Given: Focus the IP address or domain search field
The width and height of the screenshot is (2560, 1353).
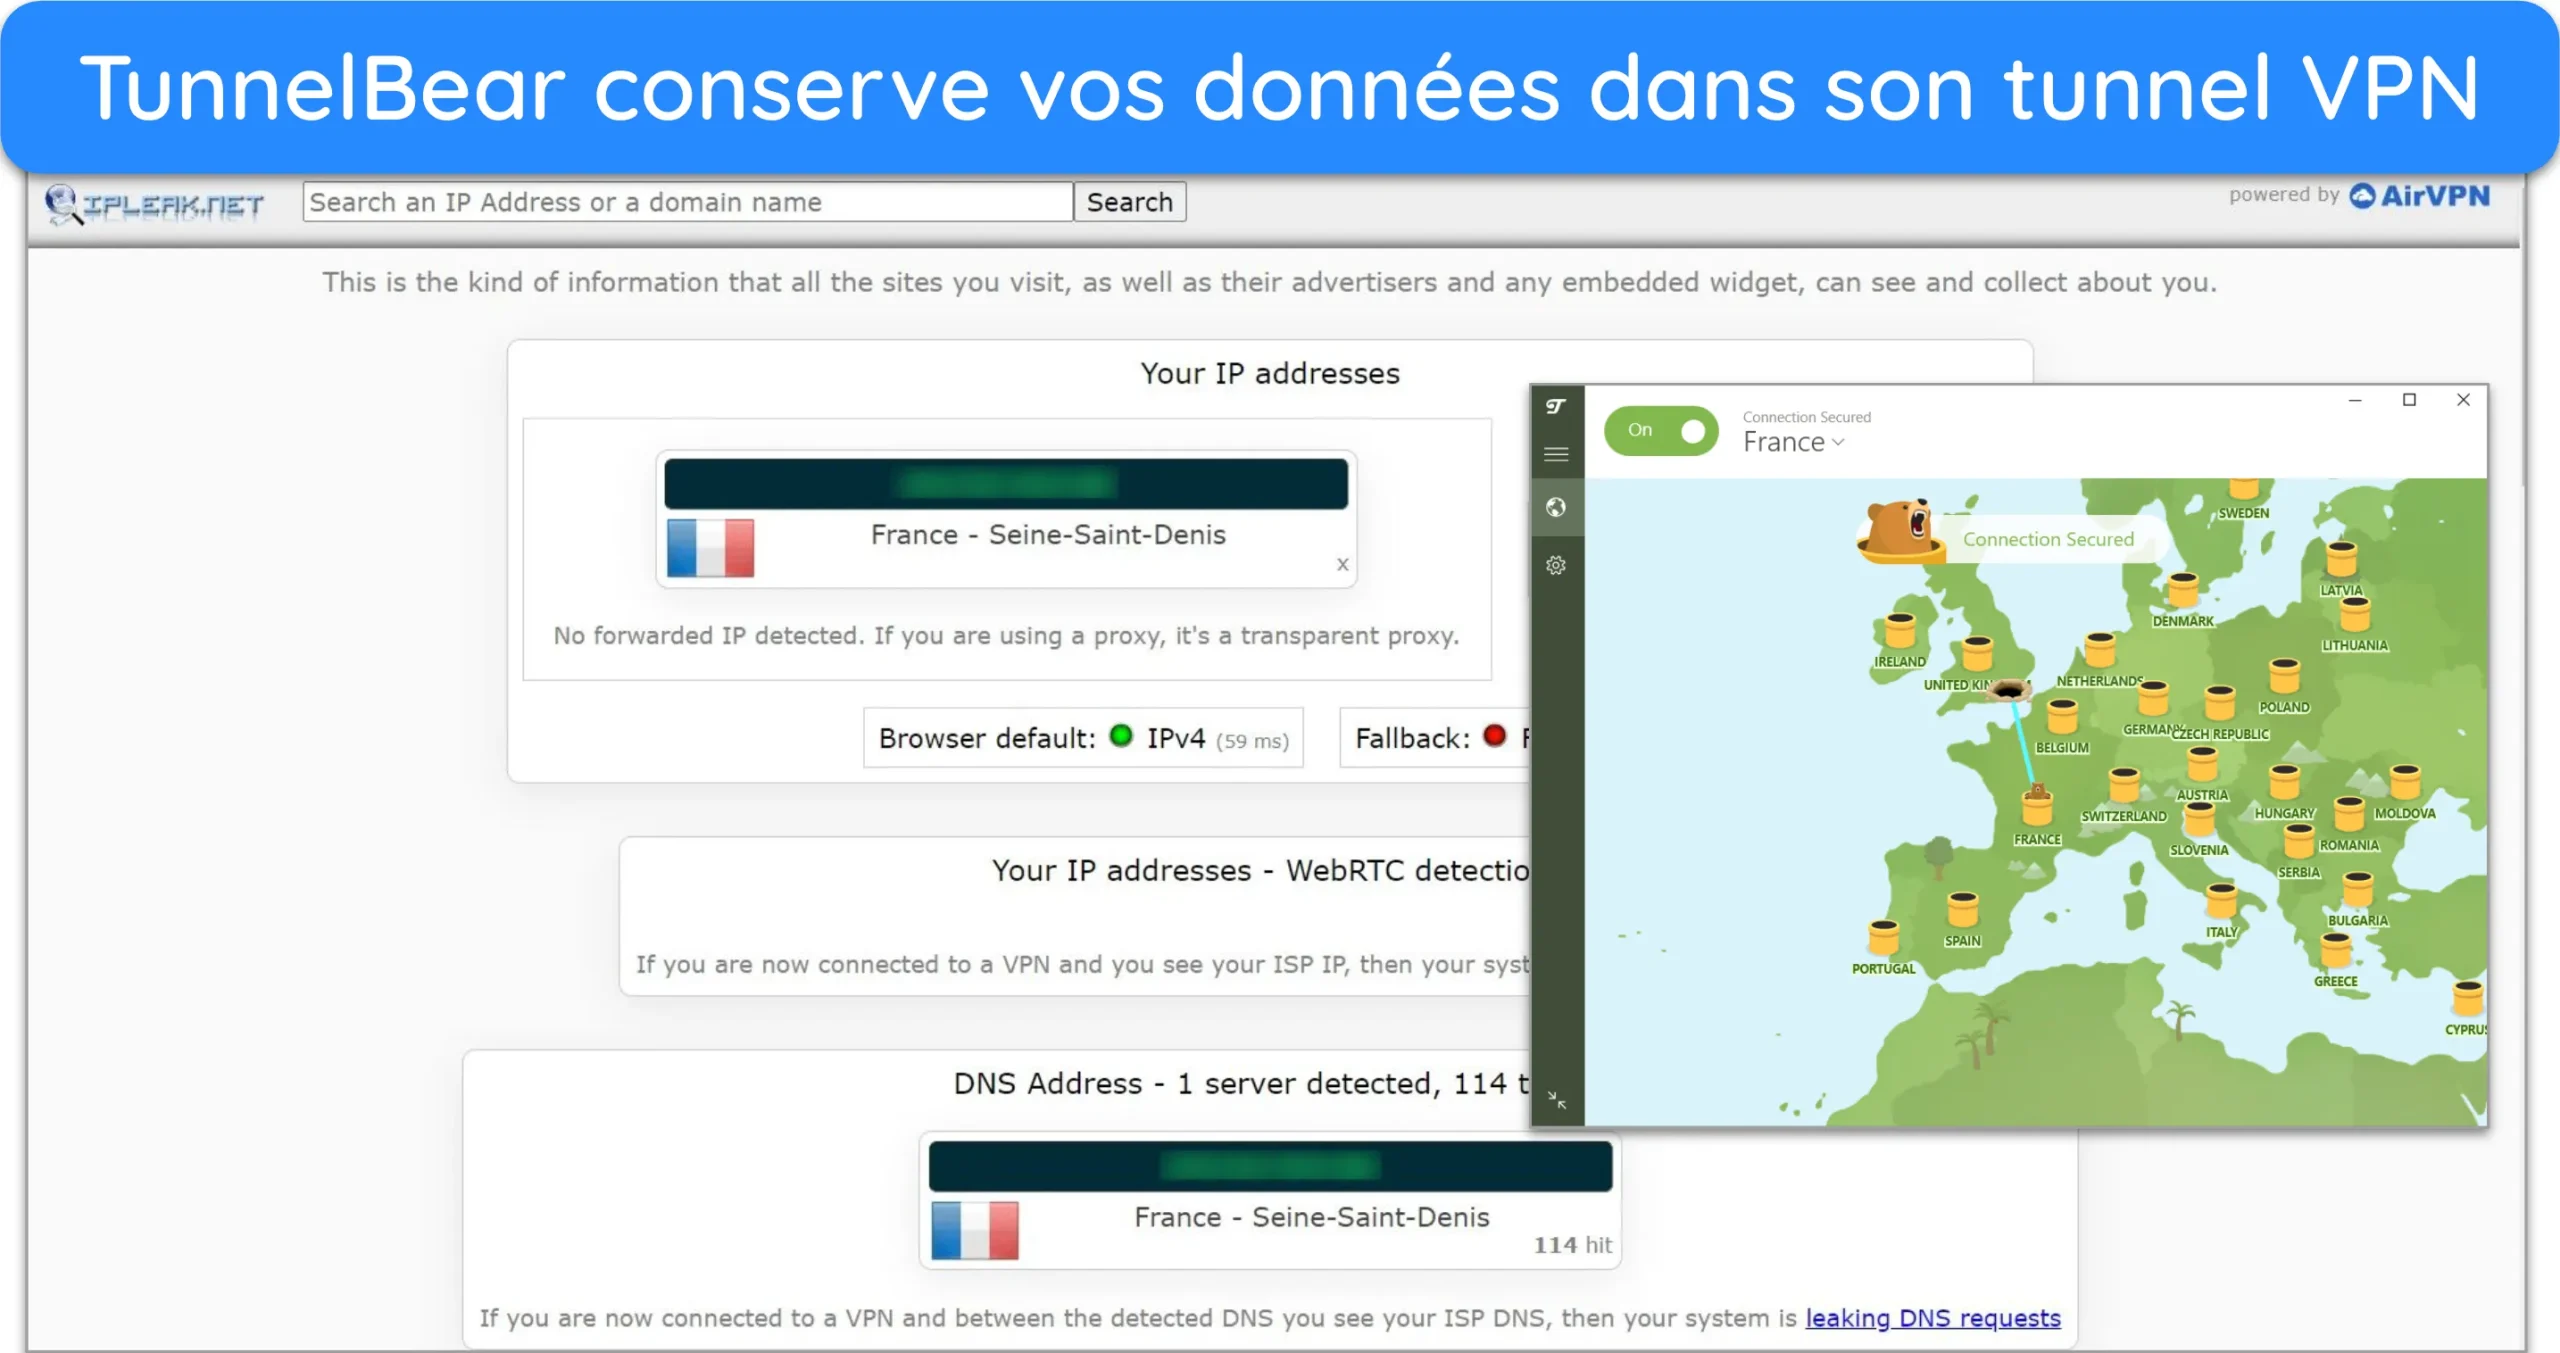Looking at the screenshot, I should [688, 202].
